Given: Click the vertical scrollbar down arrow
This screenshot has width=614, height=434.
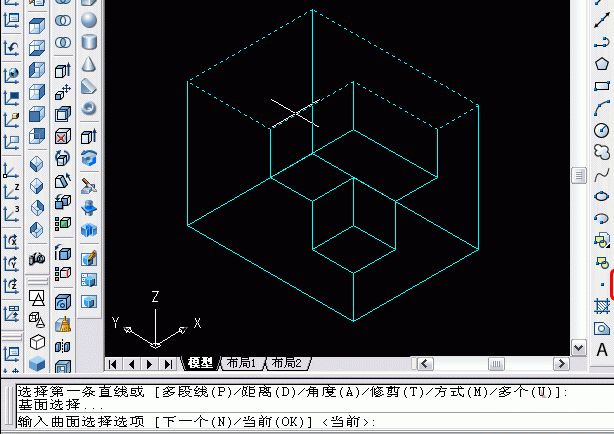Looking at the screenshot, I should click(578, 347).
